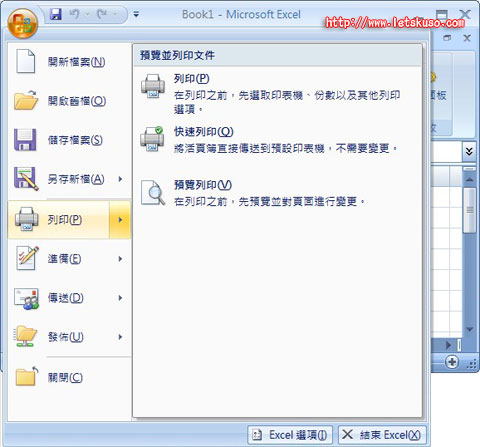Viewport: 480px width, 447px height.
Task: Click the split box above vertical scrollbar
Action: [x=469, y=169]
